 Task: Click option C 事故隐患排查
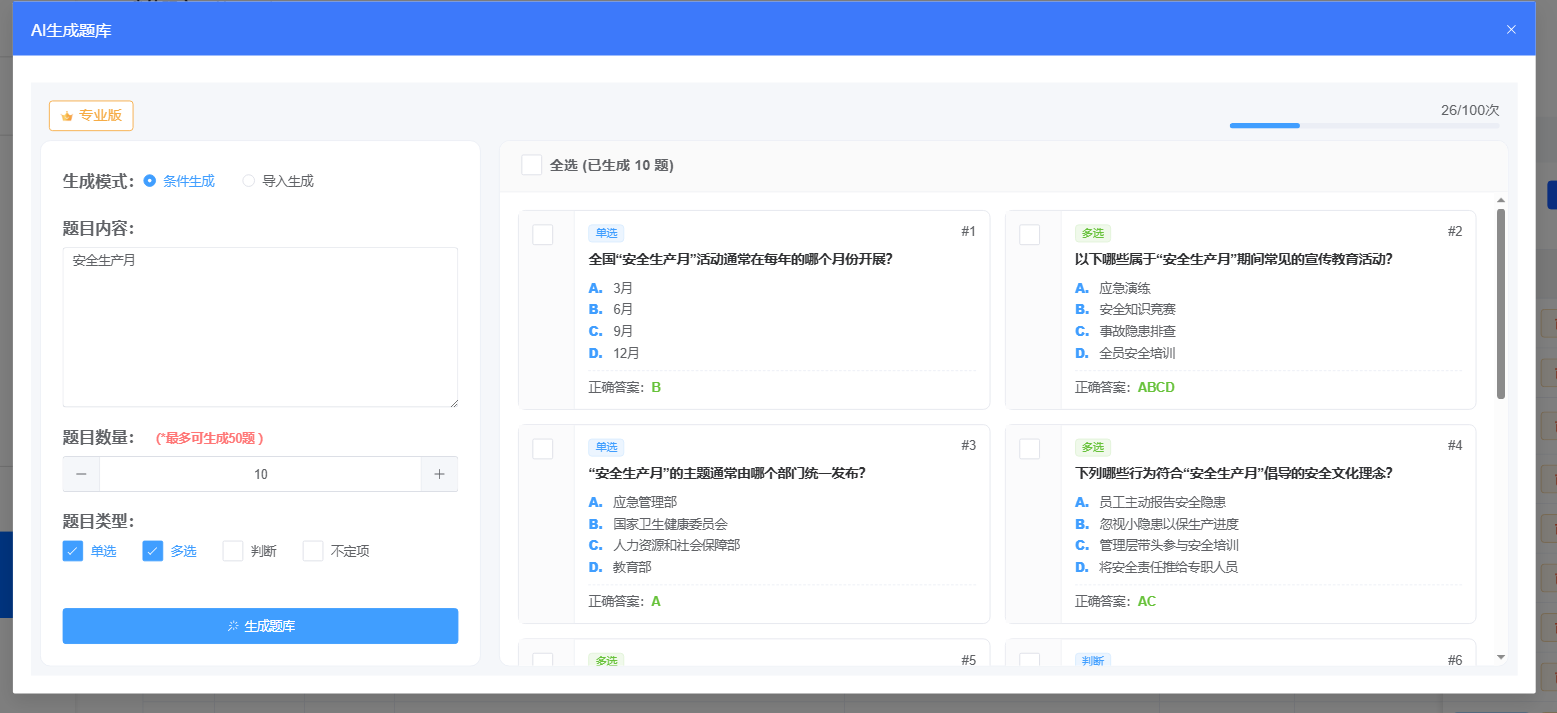tap(1126, 331)
